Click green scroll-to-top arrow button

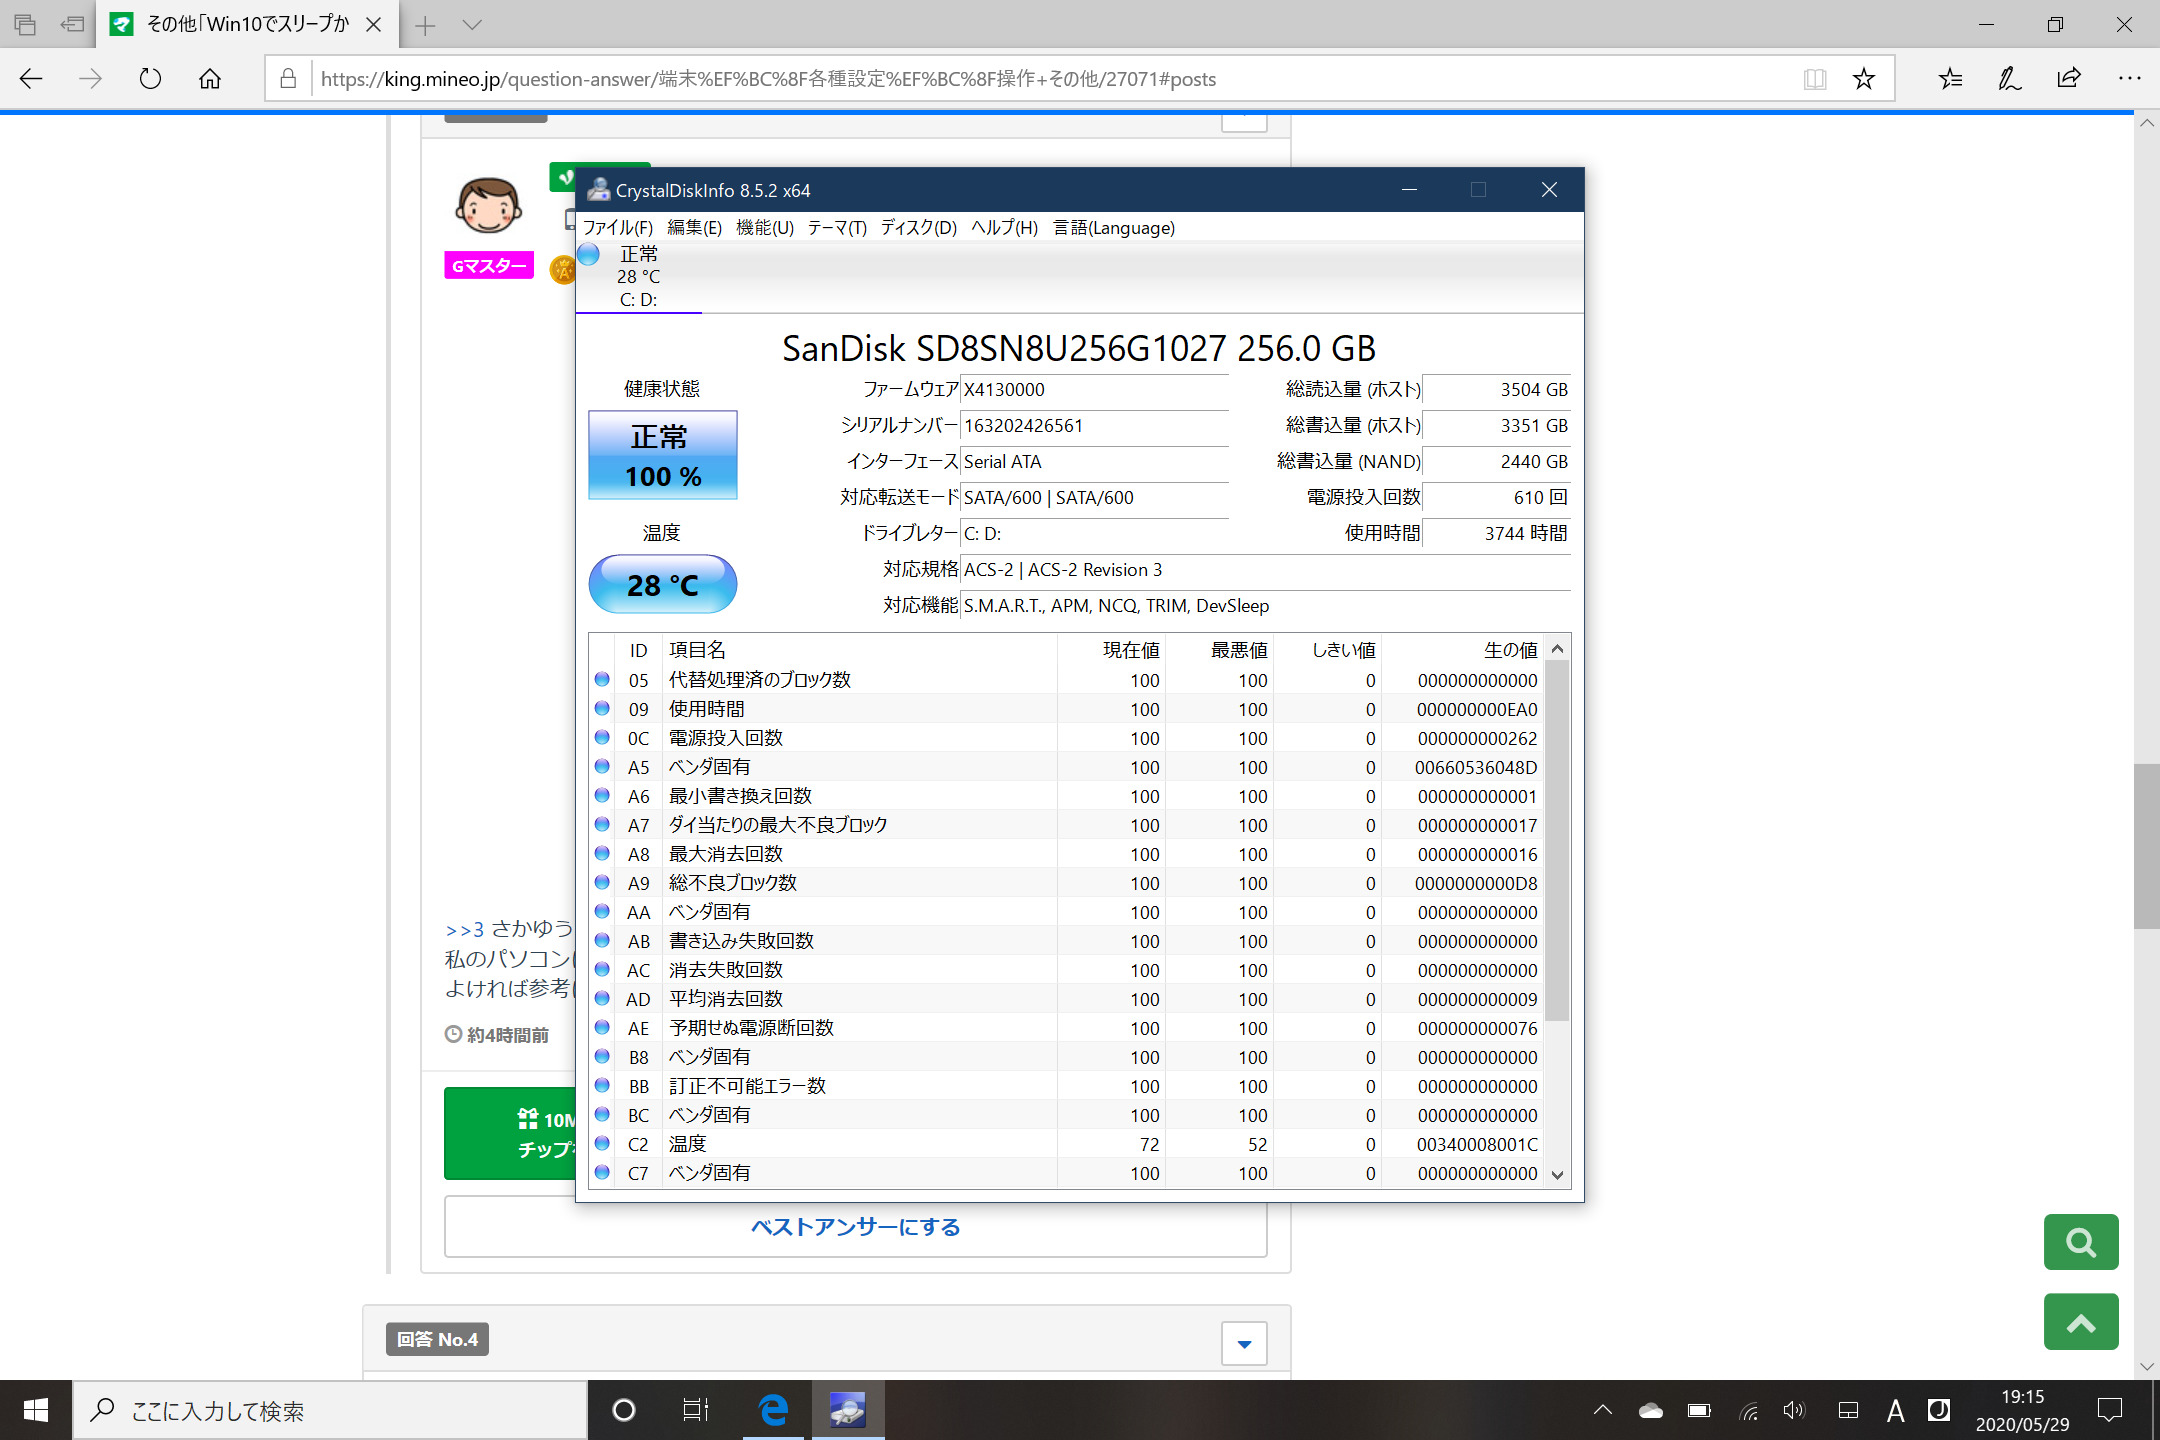[2080, 1322]
